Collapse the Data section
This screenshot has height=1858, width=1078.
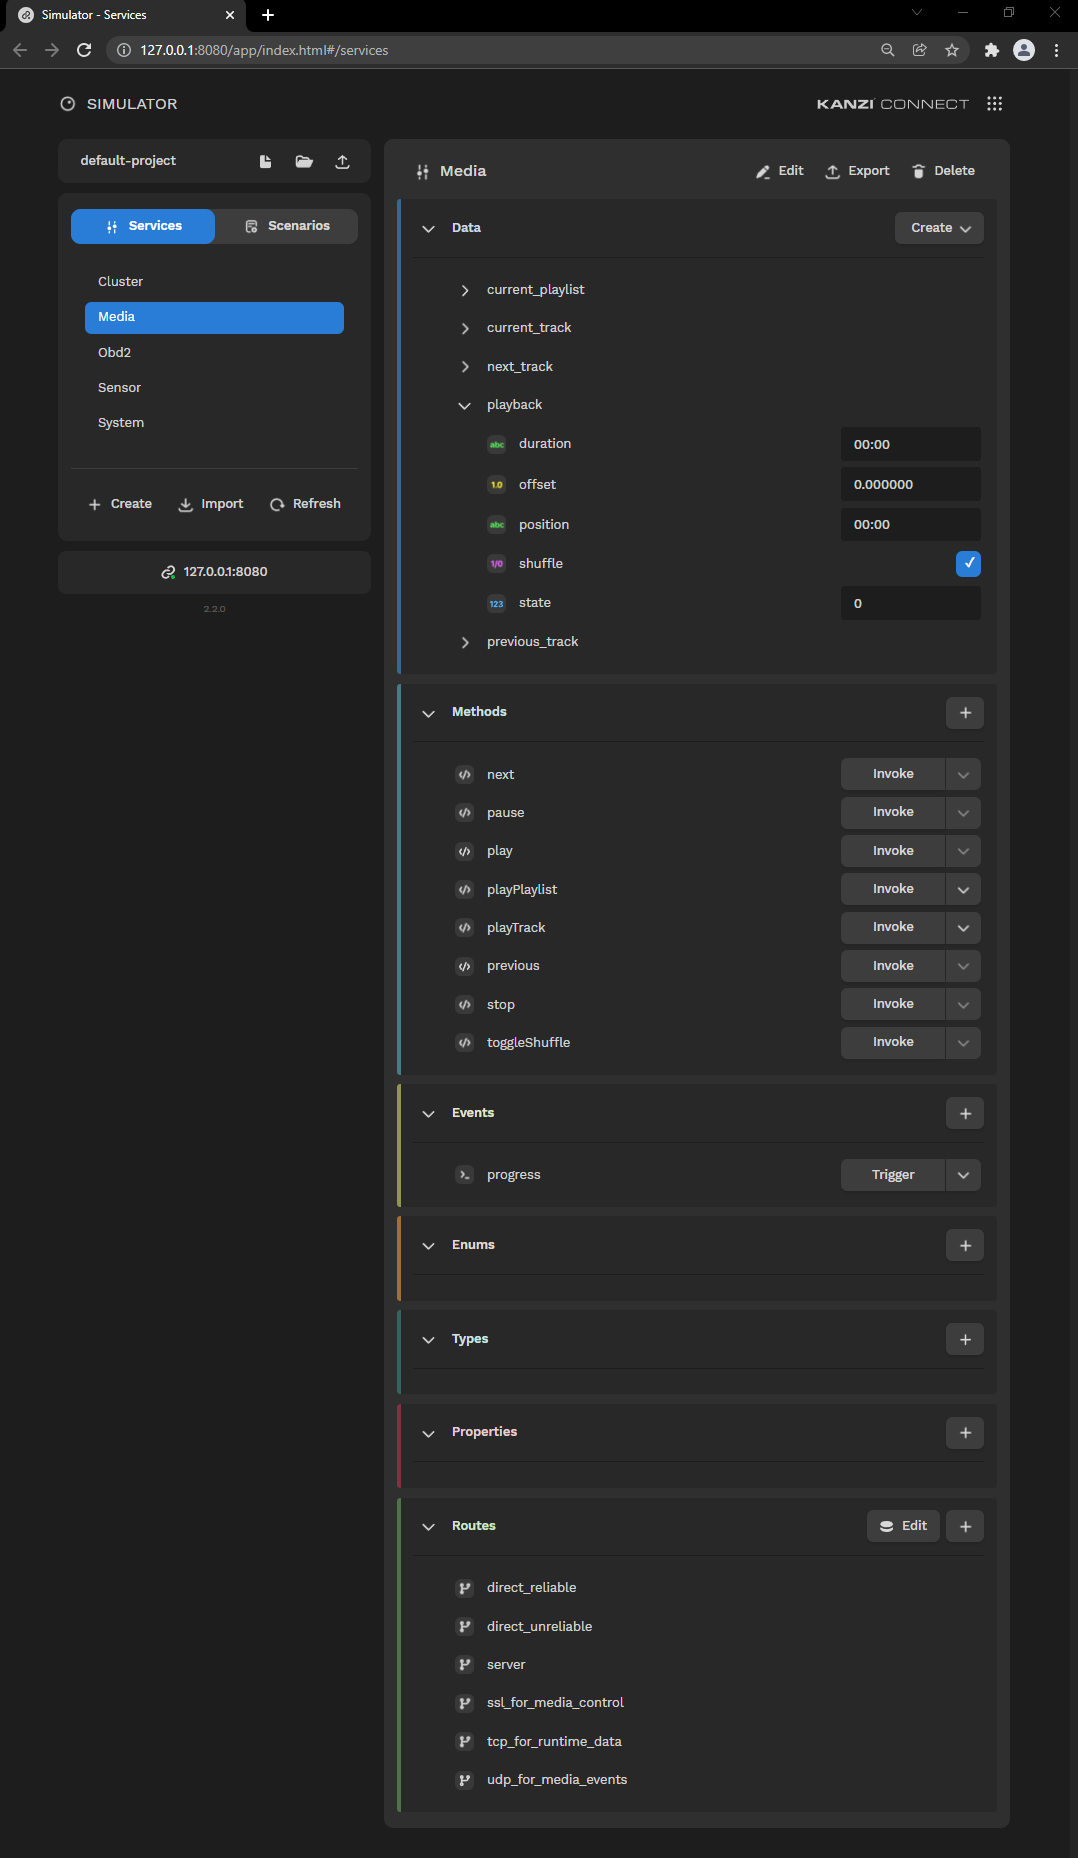pyautogui.click(x=429, y=229)
